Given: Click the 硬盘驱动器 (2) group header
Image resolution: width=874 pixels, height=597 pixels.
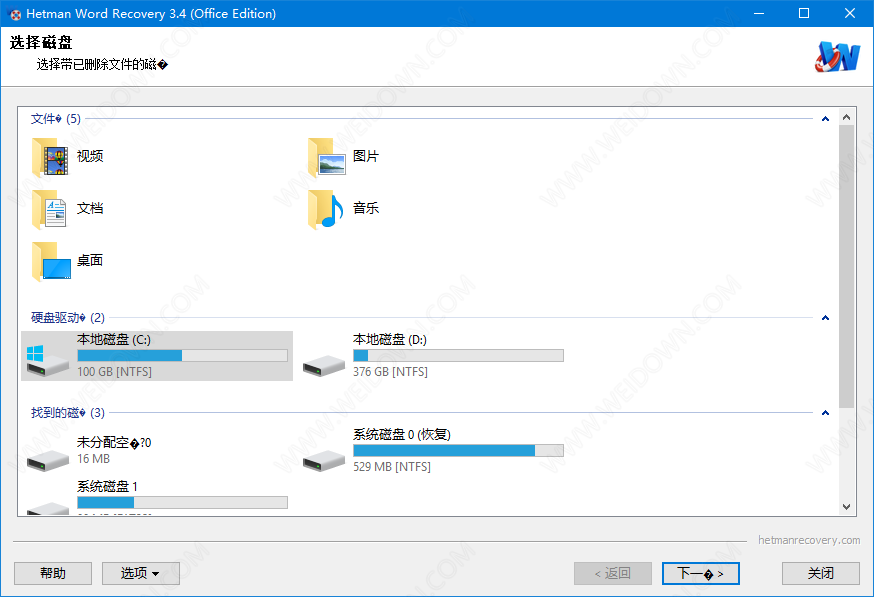Looking at the screenshot, I should (67, 318).
